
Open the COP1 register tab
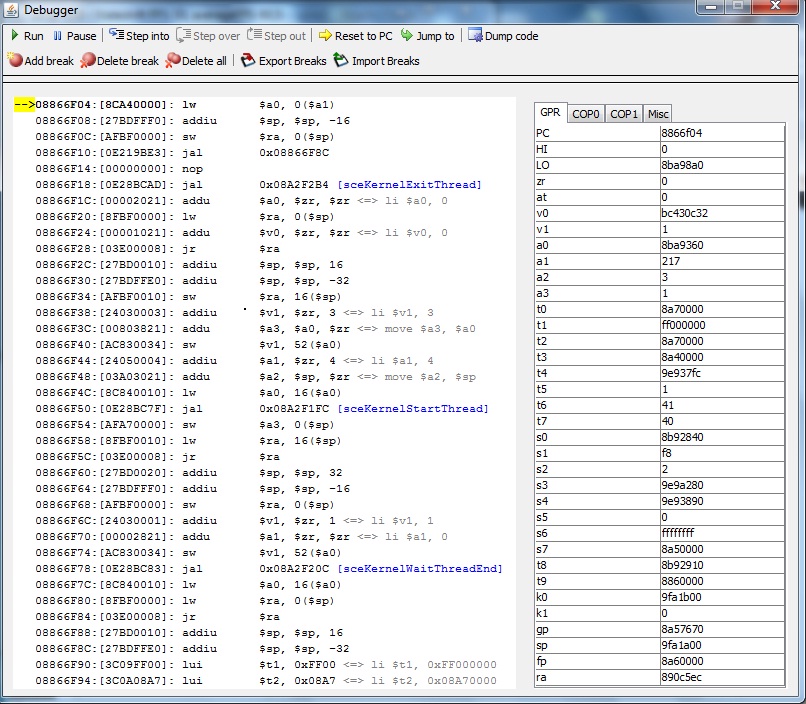click(x=623, y=114)
